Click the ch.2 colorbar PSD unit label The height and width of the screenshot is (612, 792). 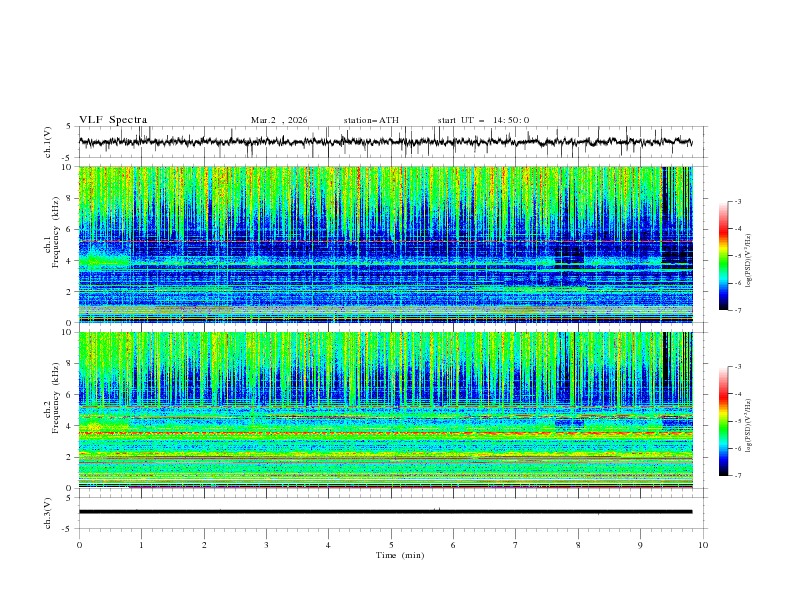[749, 426]
